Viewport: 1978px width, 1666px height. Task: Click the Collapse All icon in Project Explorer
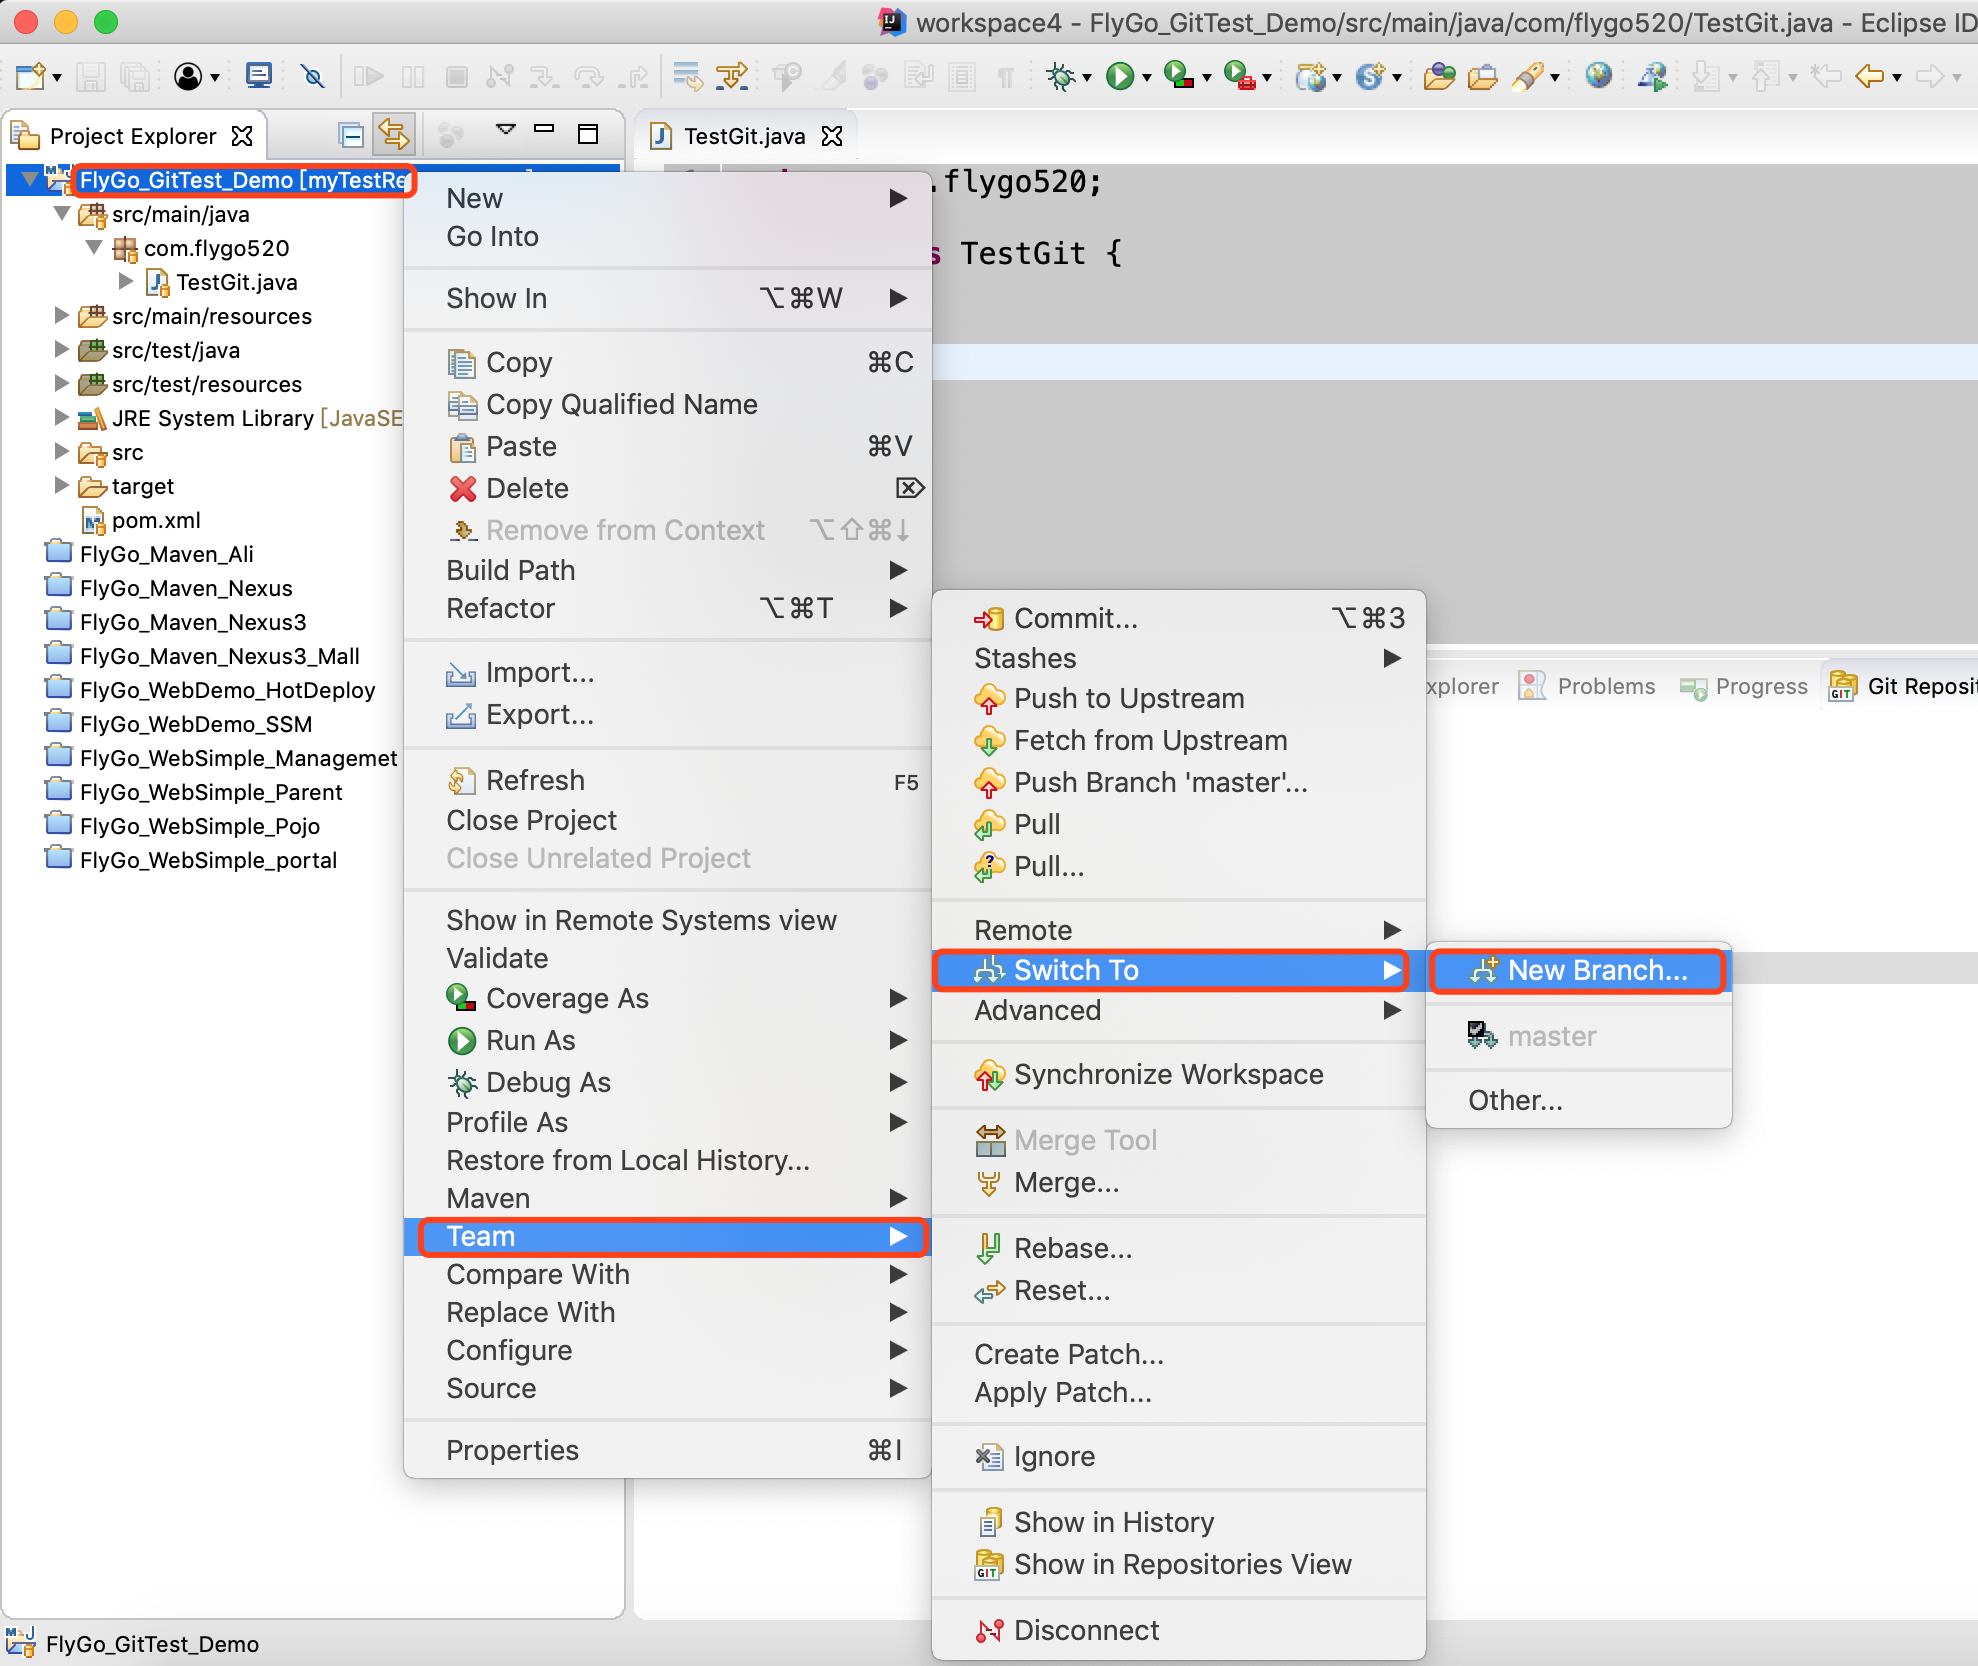[x=350, y=135]
